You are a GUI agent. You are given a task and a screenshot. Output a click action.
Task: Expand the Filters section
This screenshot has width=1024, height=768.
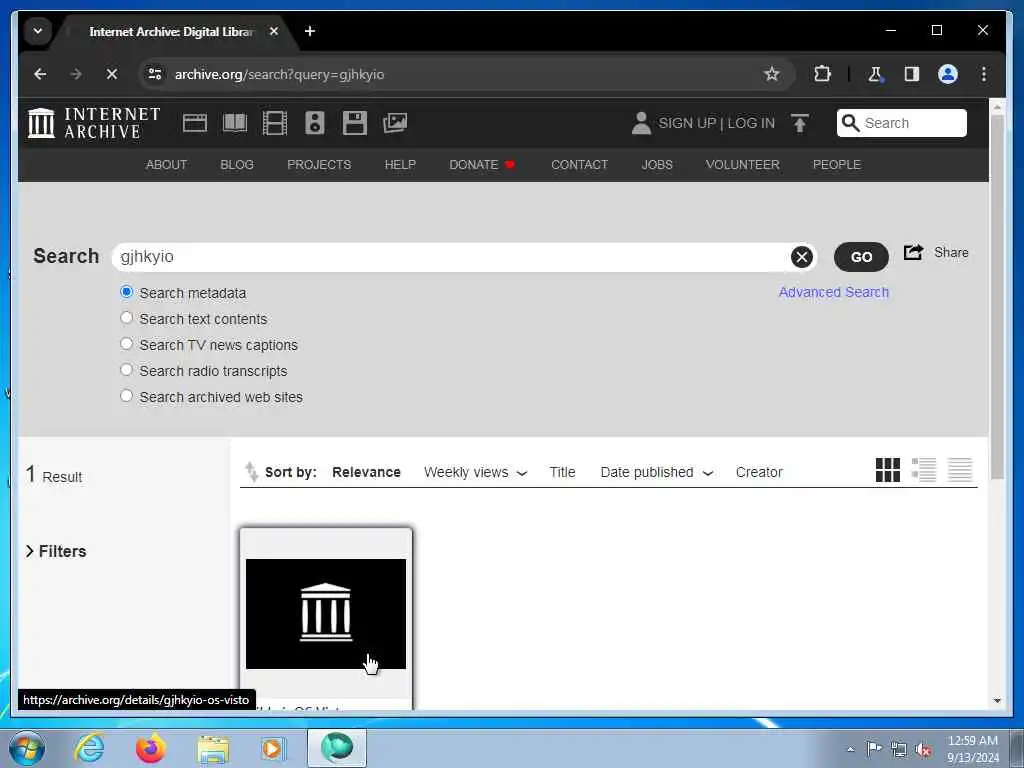(x=56, y=551)
